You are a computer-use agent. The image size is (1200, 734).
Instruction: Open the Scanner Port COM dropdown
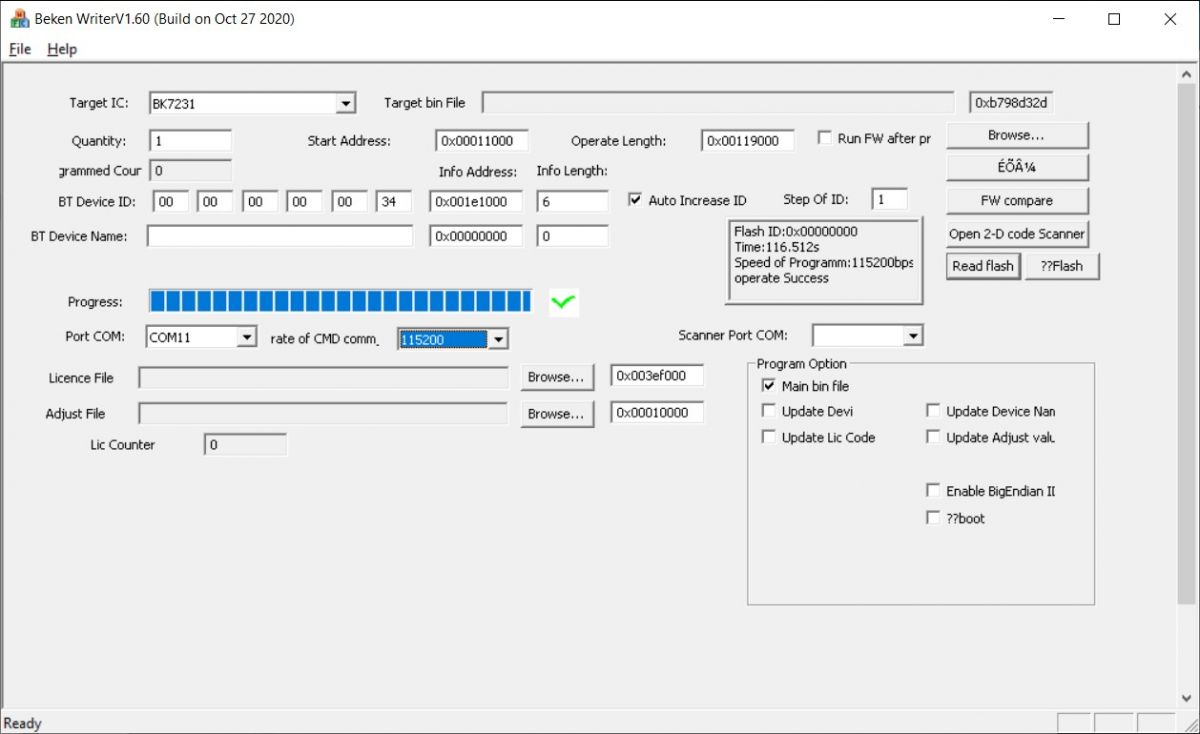coord(912,335)
